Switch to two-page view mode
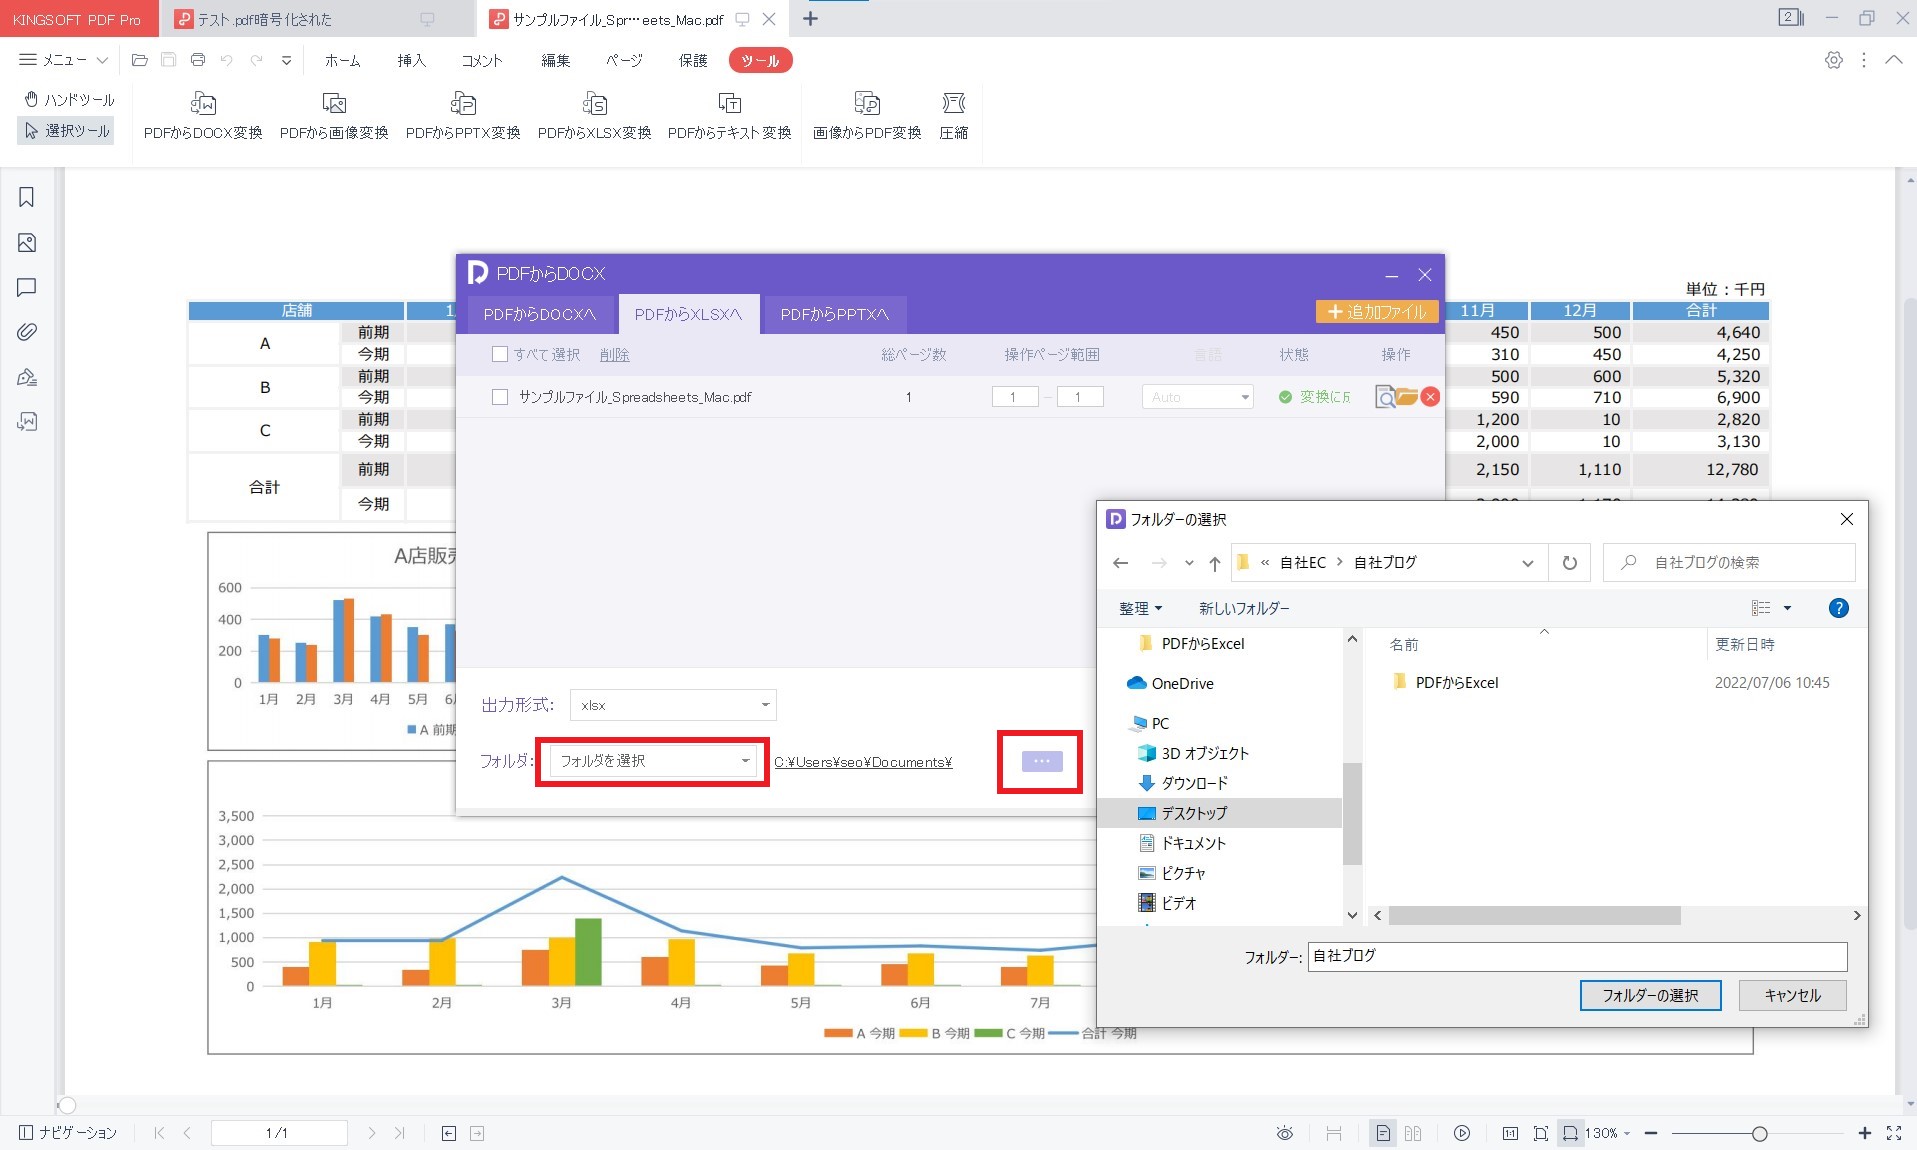The width and height of the screenshot is (1917, 1150). [x=1413, y=1133]
